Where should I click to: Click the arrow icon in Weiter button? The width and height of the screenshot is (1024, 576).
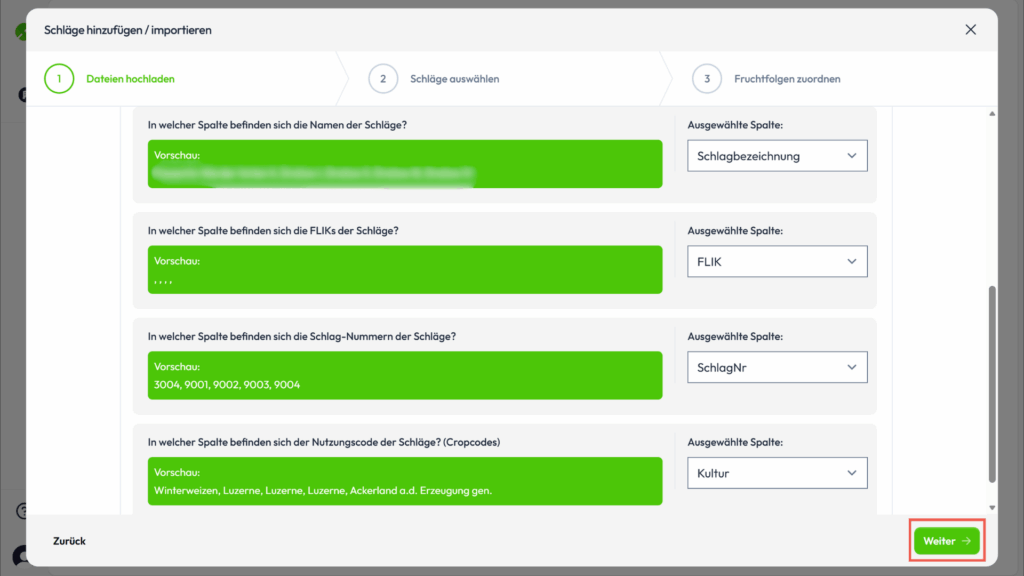click(x=966, y=541)
